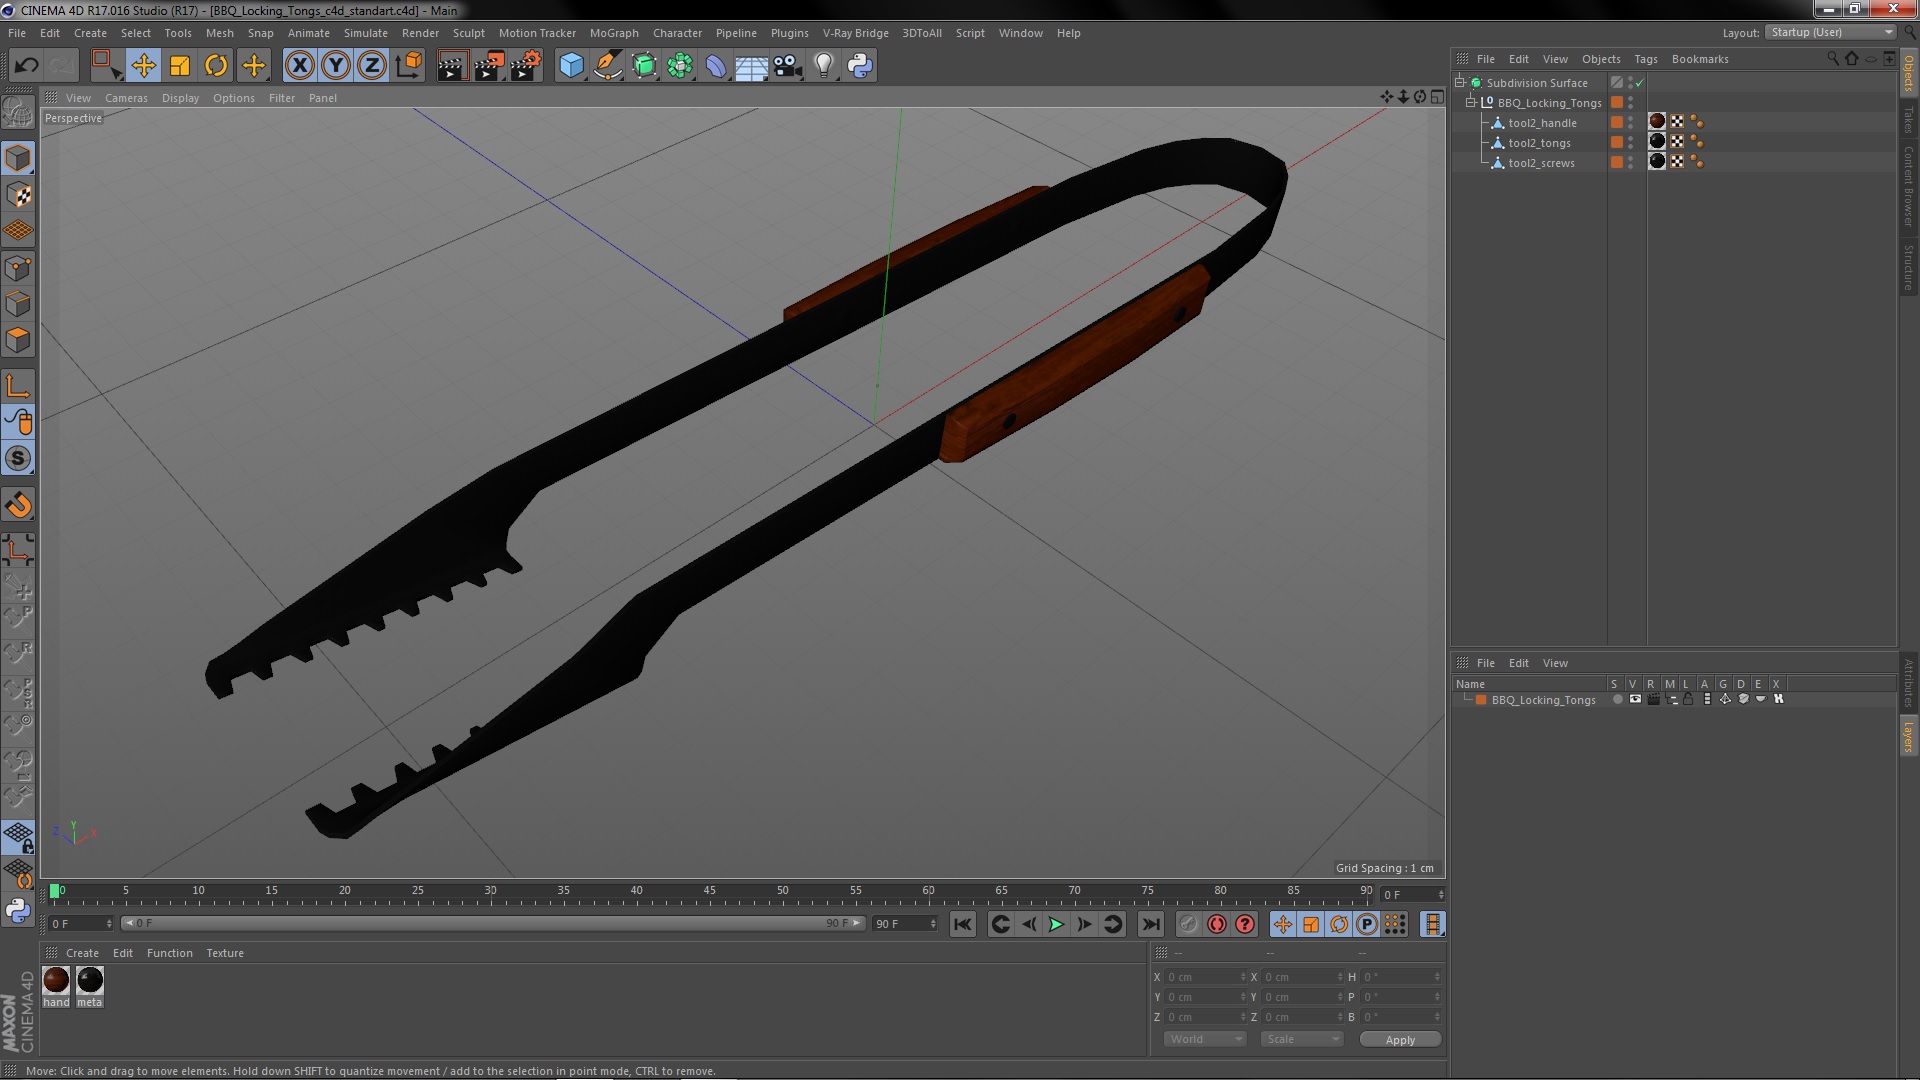
Task: Switch to the Texture tab
Action: pos(224,952)
